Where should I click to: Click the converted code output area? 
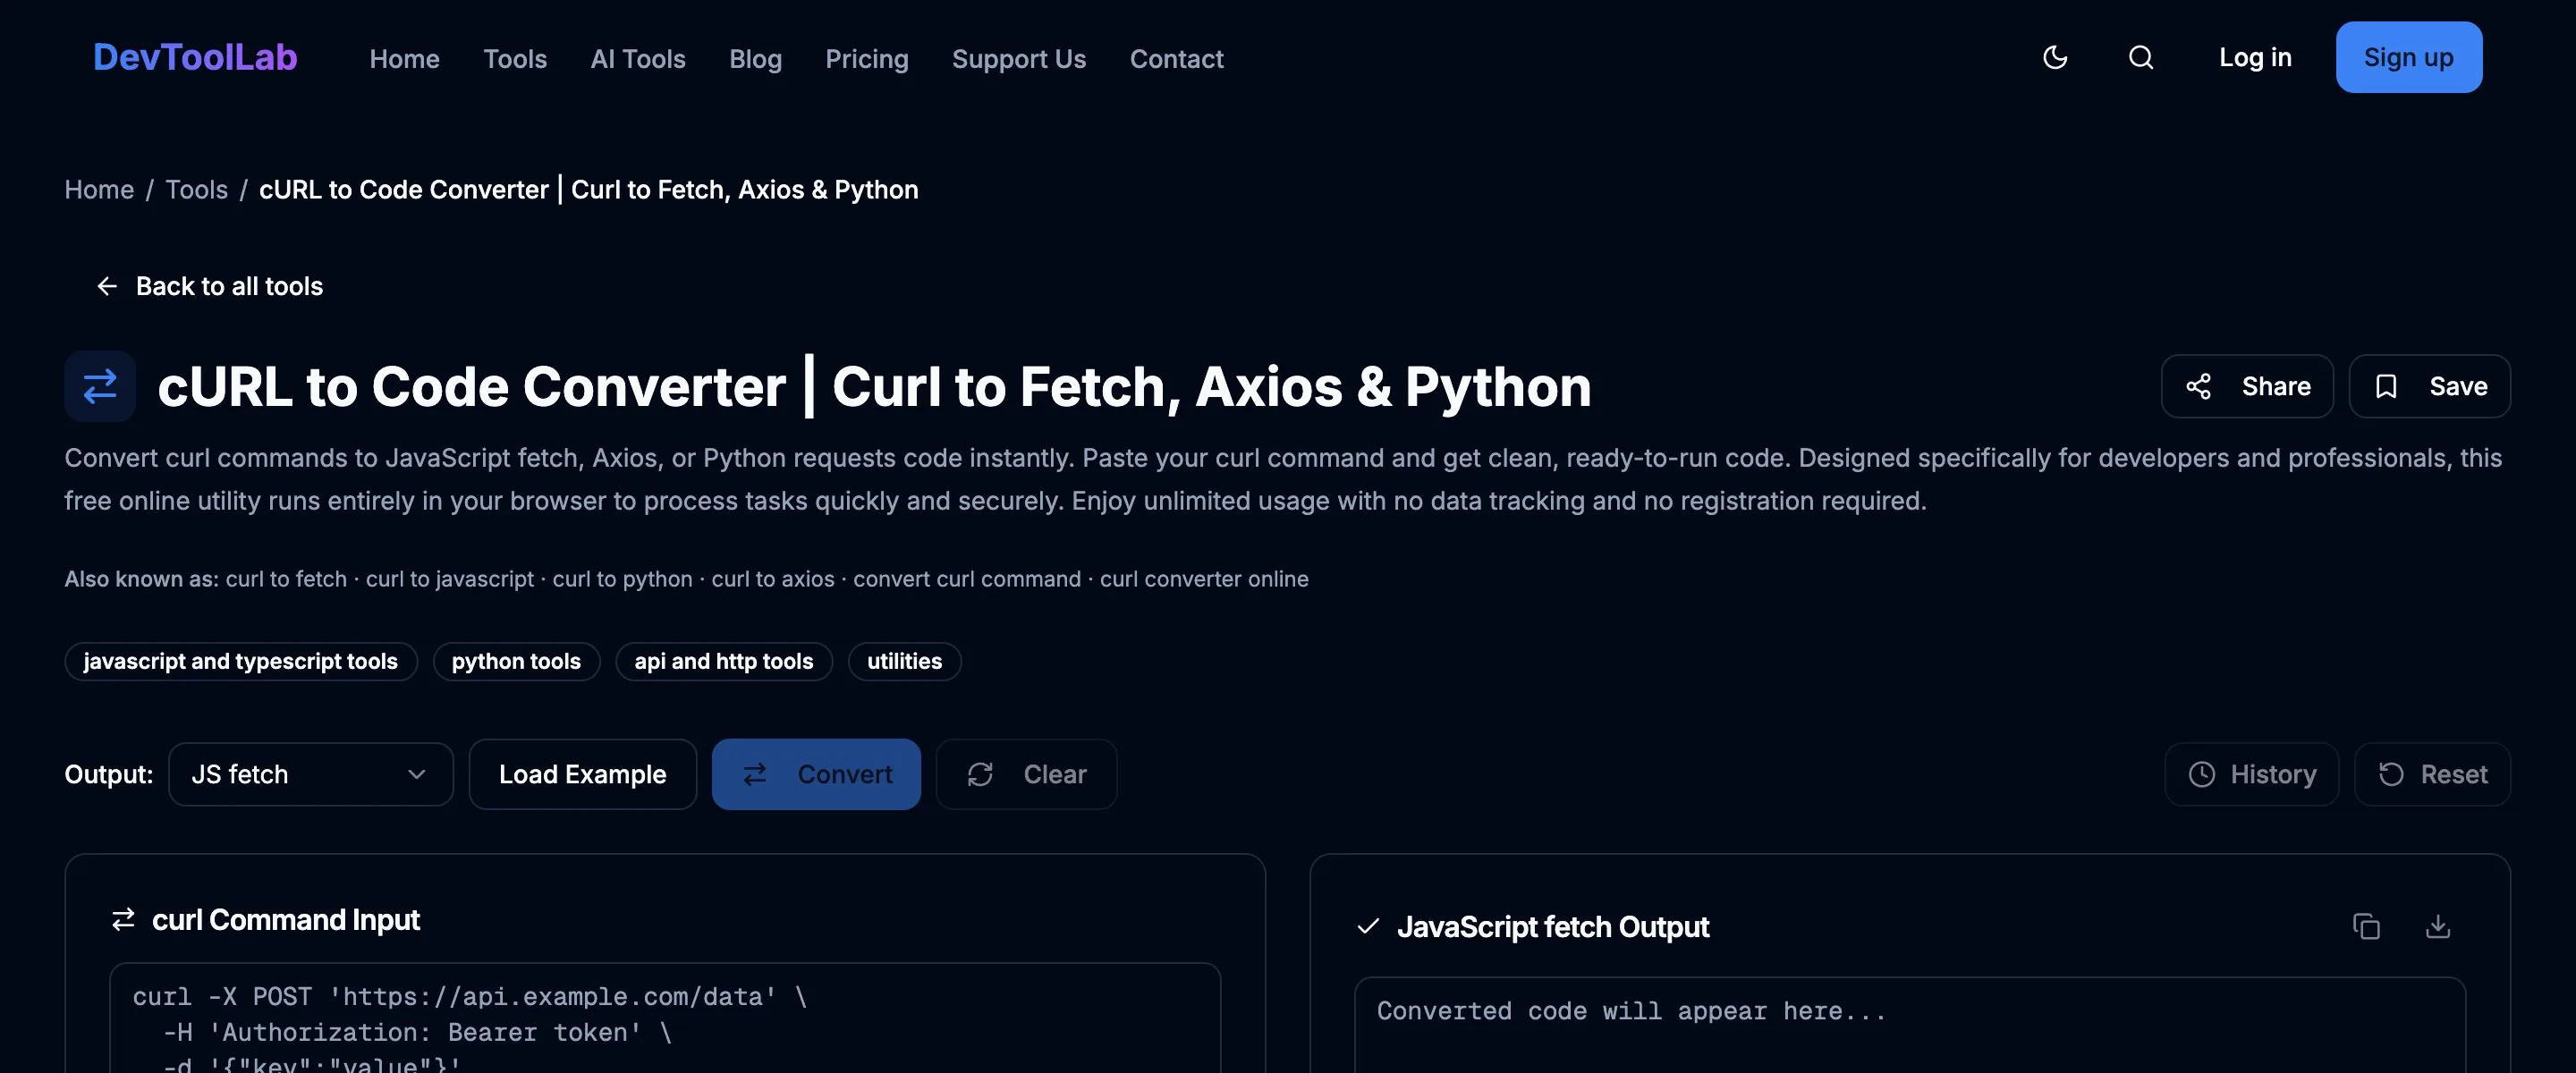click(1910, 1025)
